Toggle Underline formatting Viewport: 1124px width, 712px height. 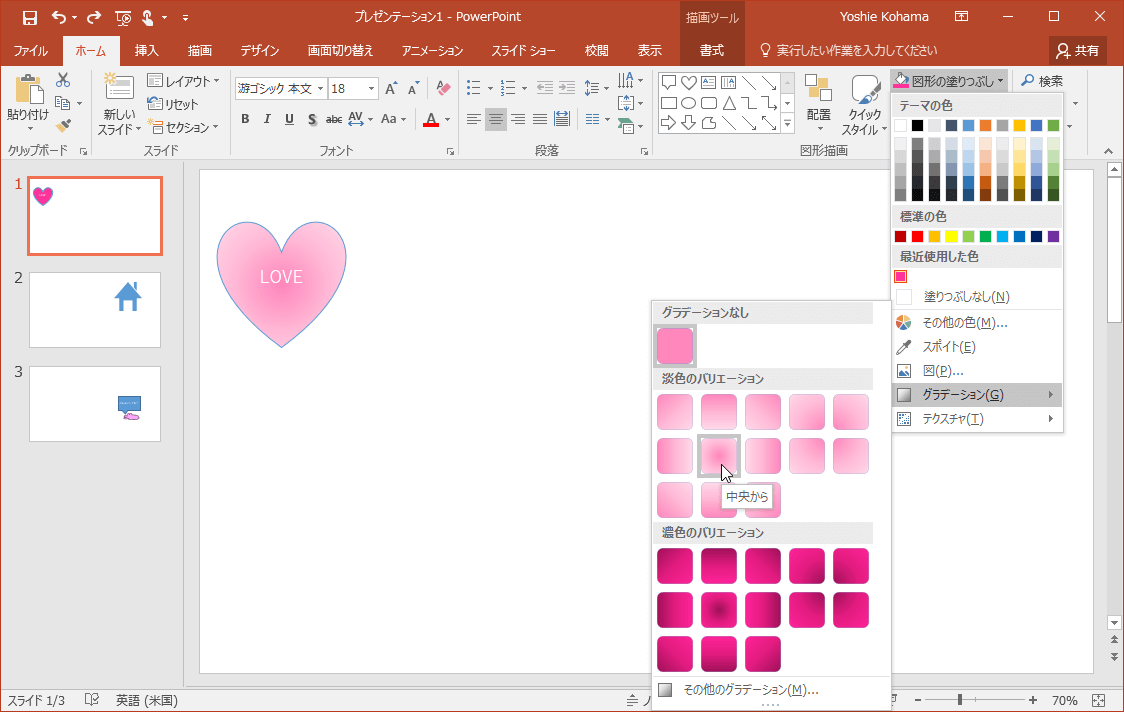[289, 119]
